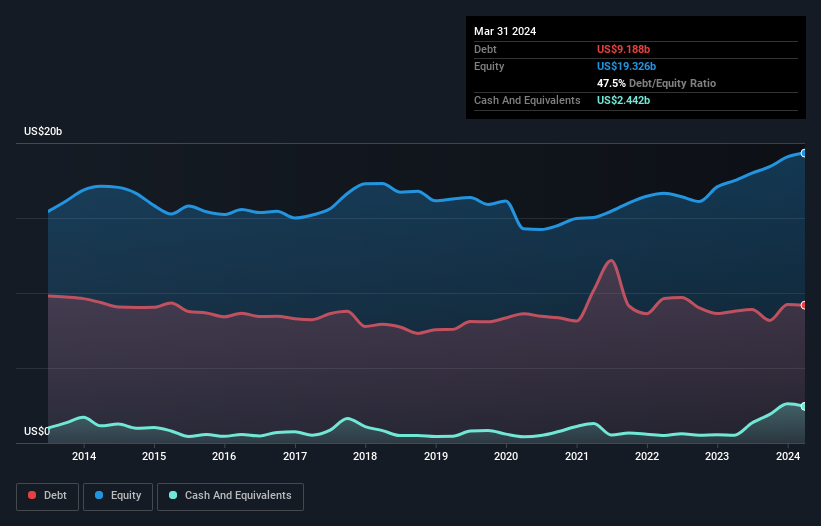
Task: Click the 2018 x-axis label
Action: (365, 456)
